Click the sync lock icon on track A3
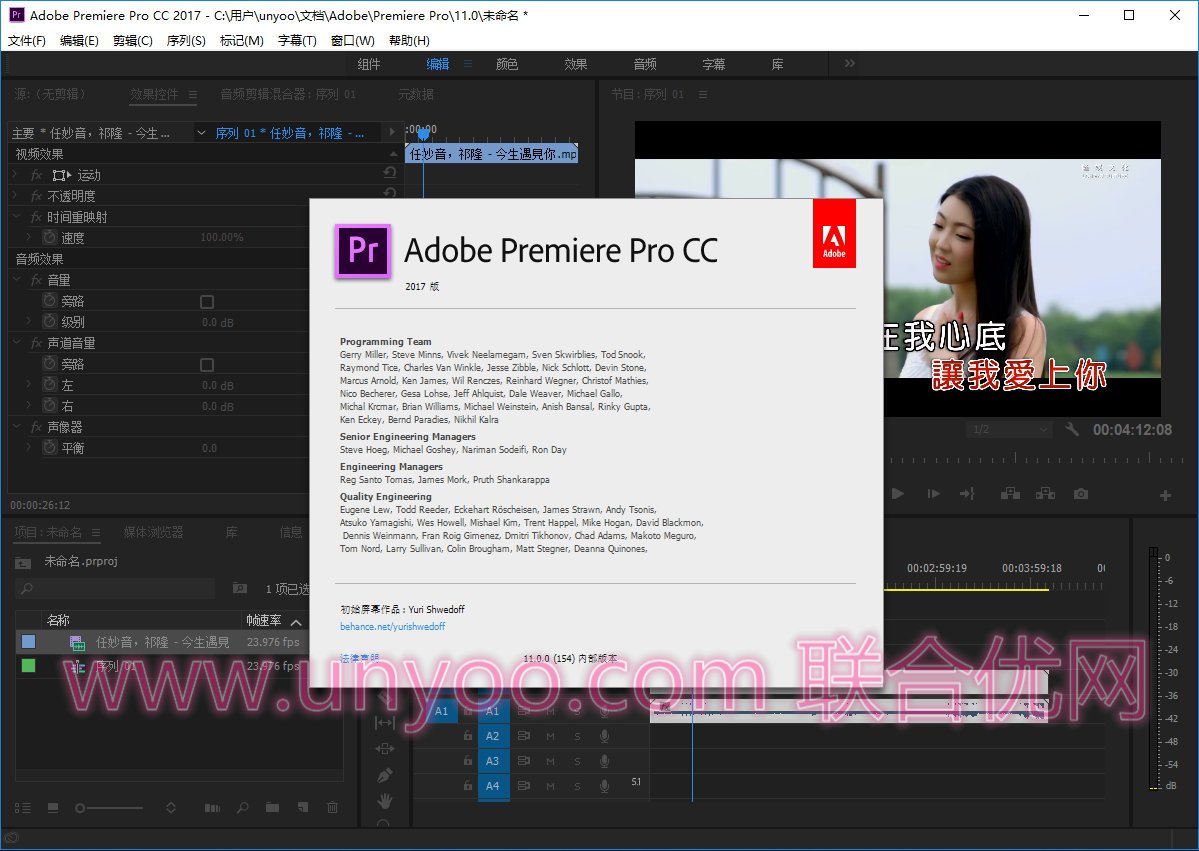 click(524, 762)
